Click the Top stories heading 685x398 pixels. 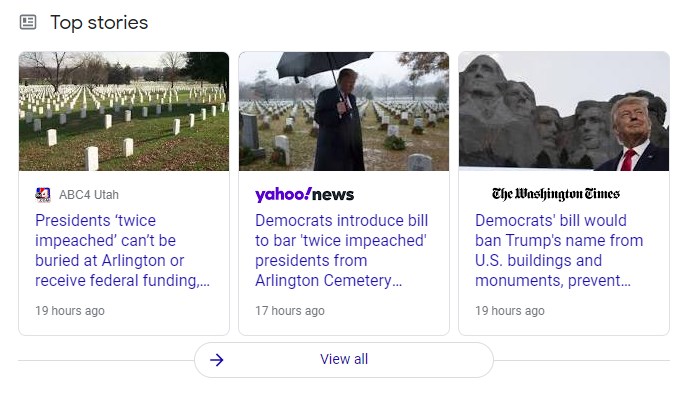(99, 23)
